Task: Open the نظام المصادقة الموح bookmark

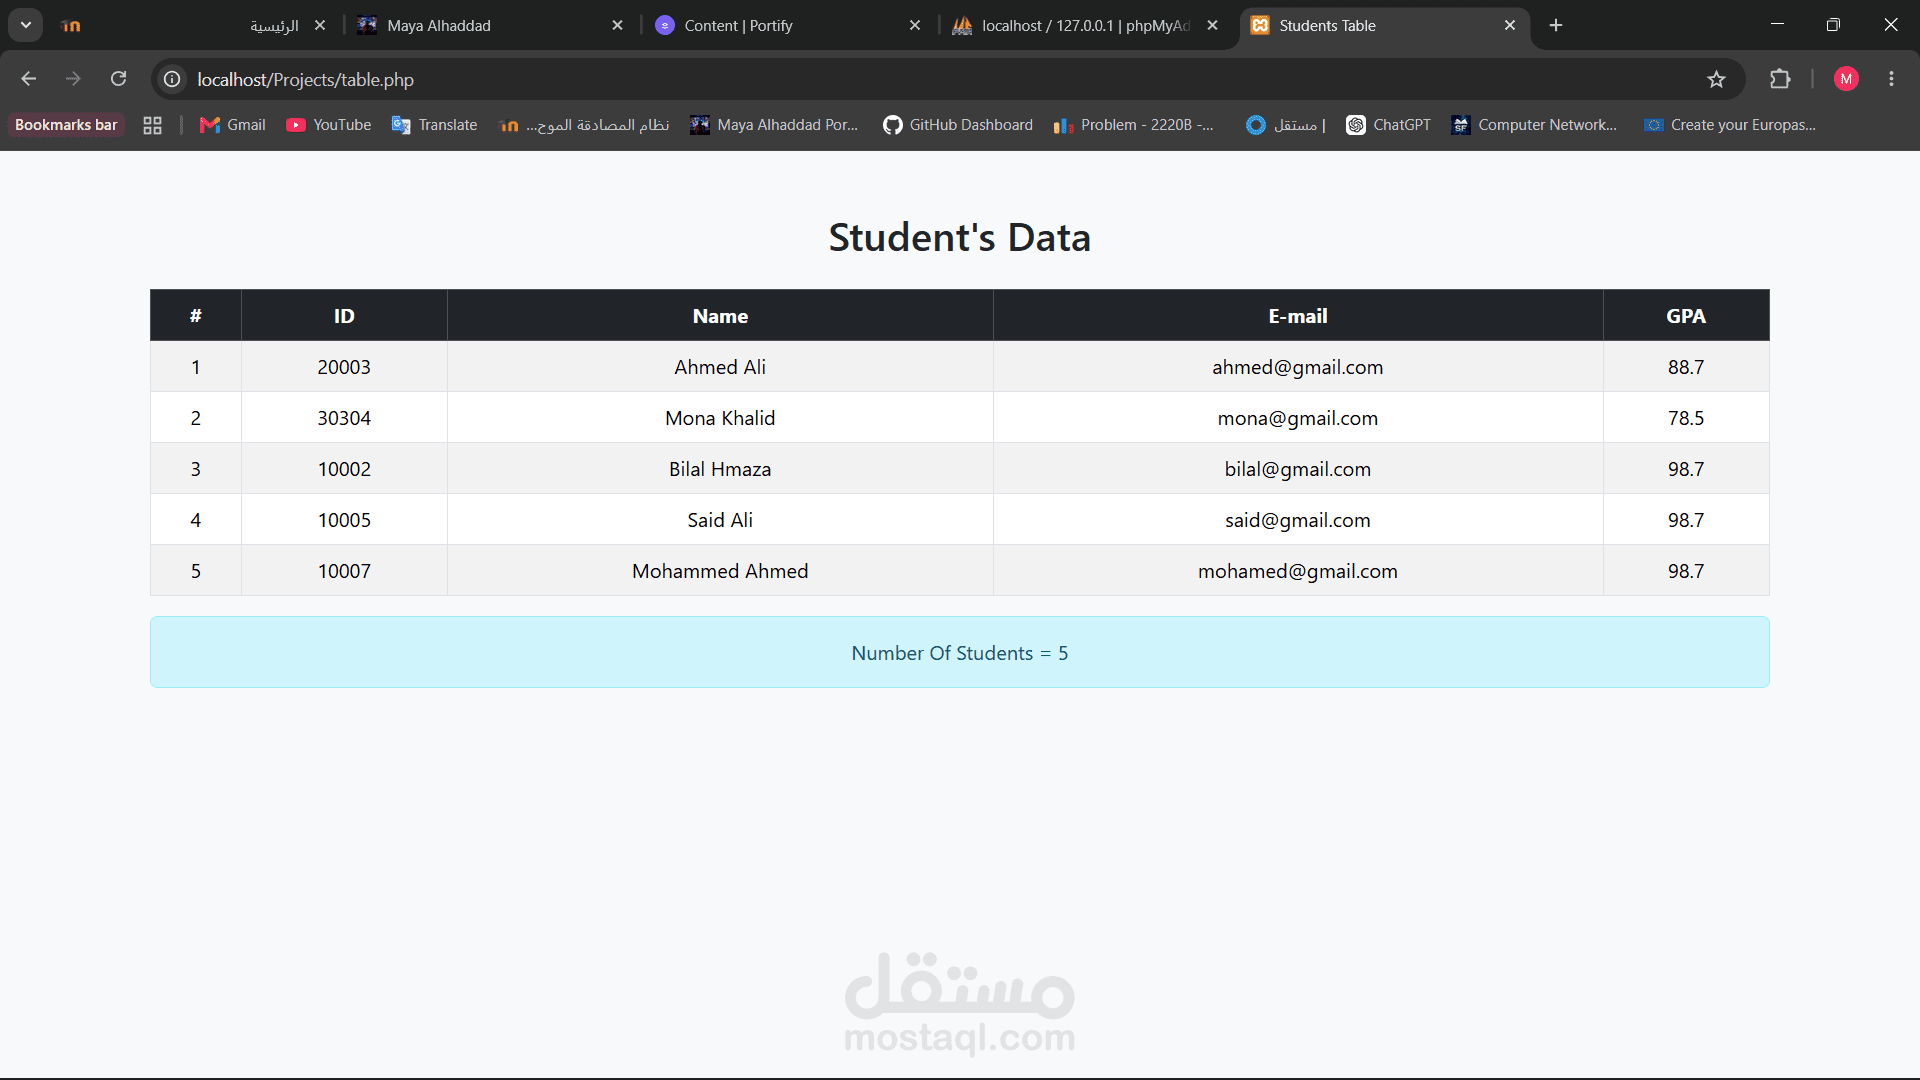Action: tap(584, 125)
